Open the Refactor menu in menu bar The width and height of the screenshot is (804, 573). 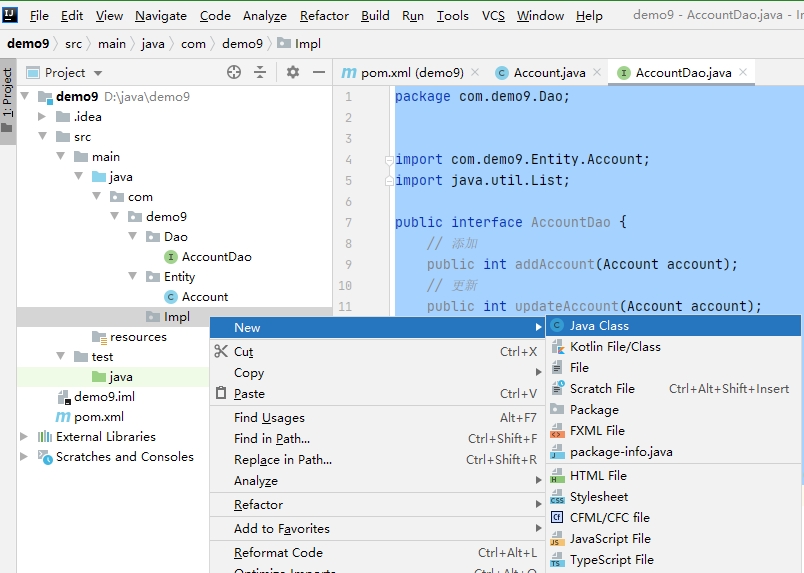pos(324,16)
